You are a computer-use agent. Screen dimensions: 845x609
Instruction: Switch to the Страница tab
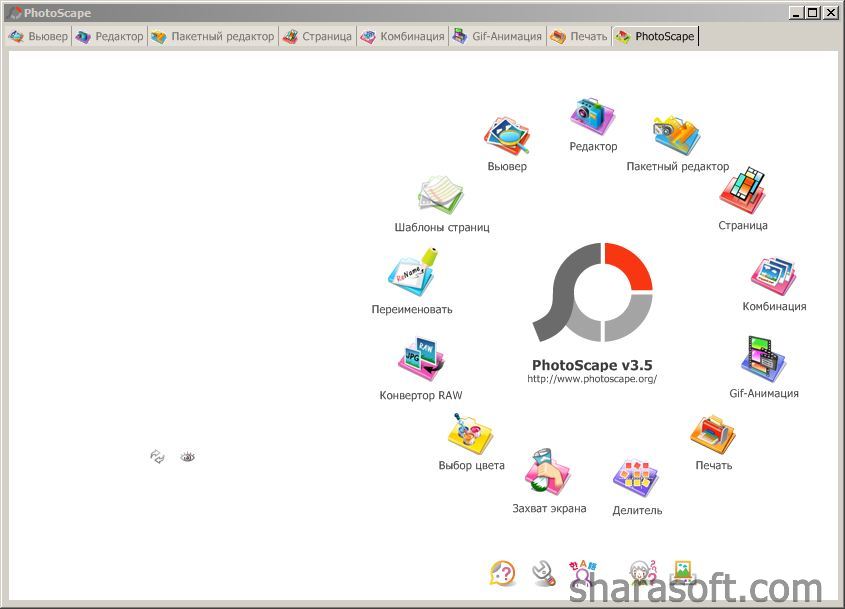pyautogui.click(x=317, y=37)
